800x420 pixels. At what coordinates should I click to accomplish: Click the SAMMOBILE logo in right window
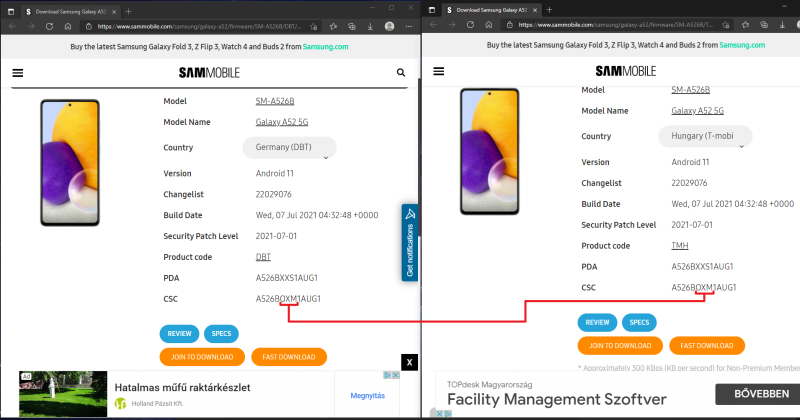626,71
